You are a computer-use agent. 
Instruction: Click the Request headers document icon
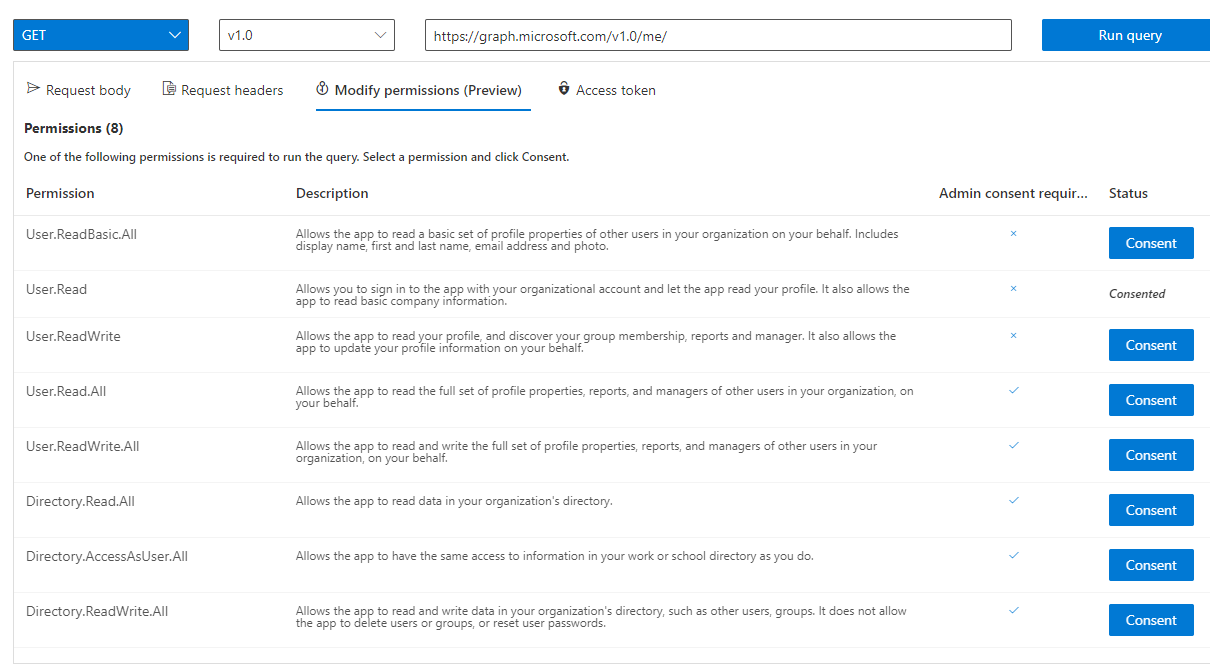[x=169, y=89]
